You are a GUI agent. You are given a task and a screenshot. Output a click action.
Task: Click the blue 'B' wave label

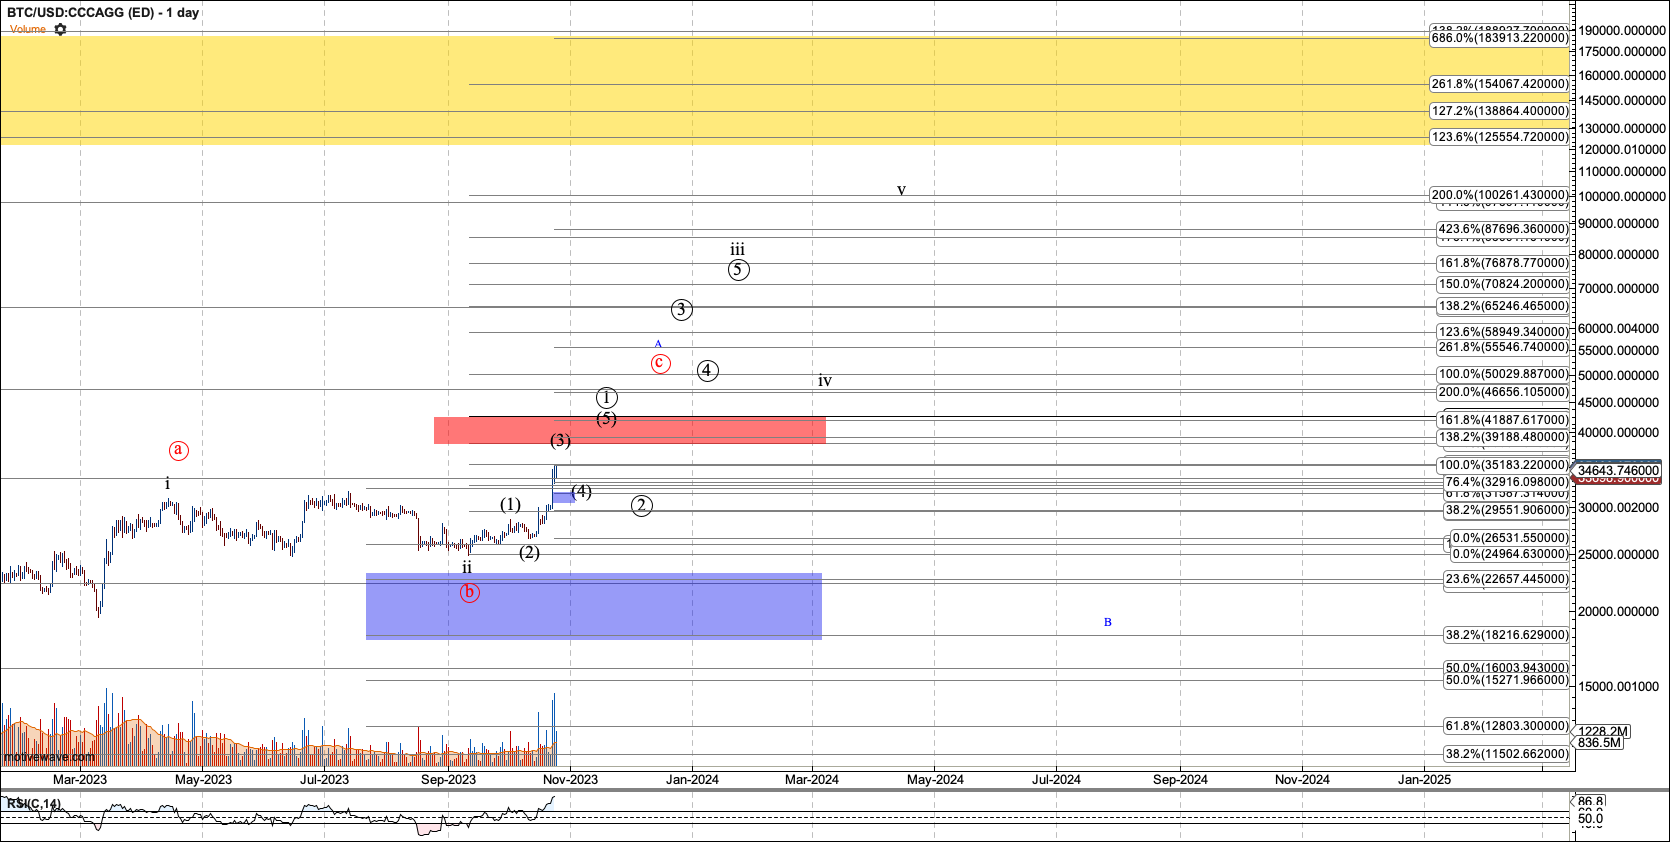tap(1107, 622)
